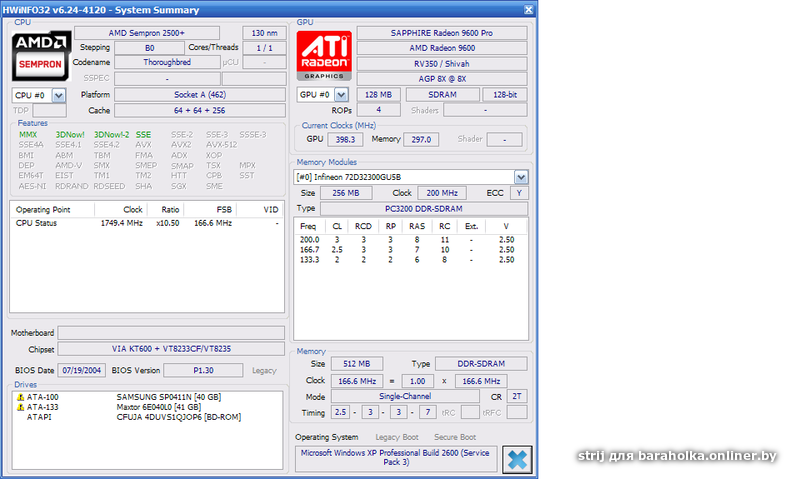
Task: Click the SAPPHIRE Radeon 9600 Pro field
Action: (x=442, y=33)
